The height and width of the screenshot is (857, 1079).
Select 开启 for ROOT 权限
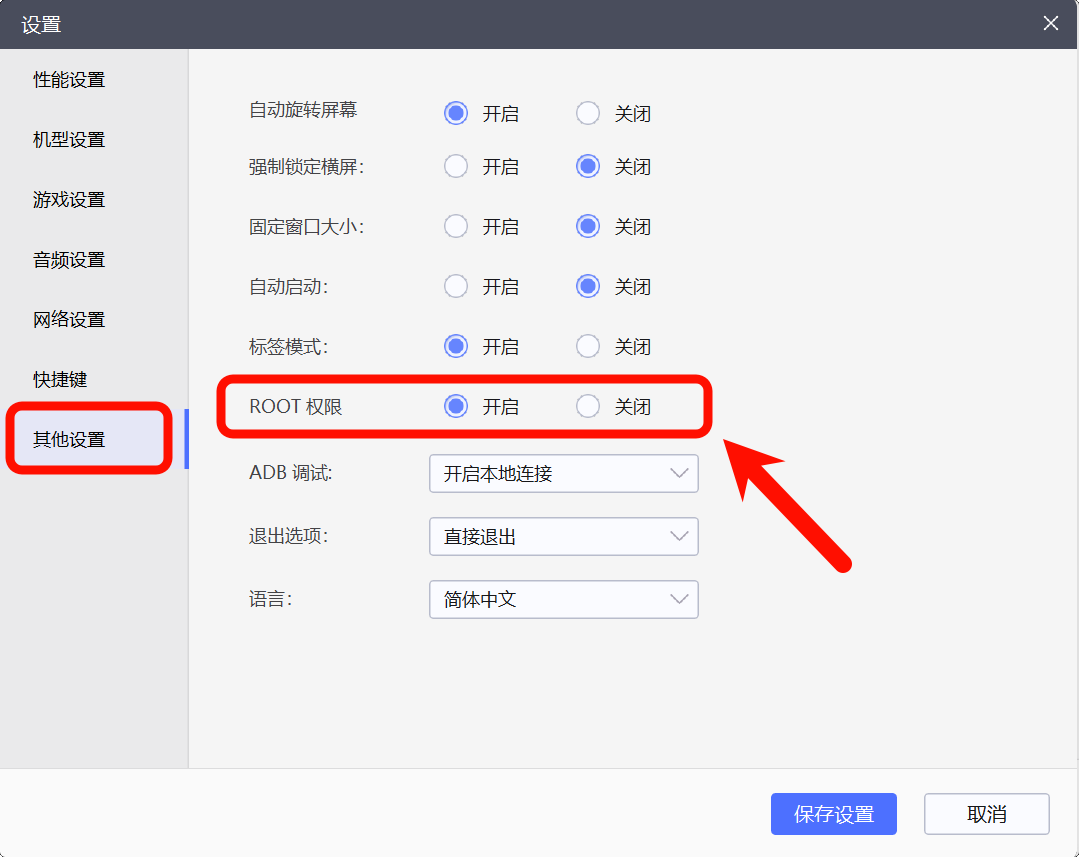coord(456,406)
